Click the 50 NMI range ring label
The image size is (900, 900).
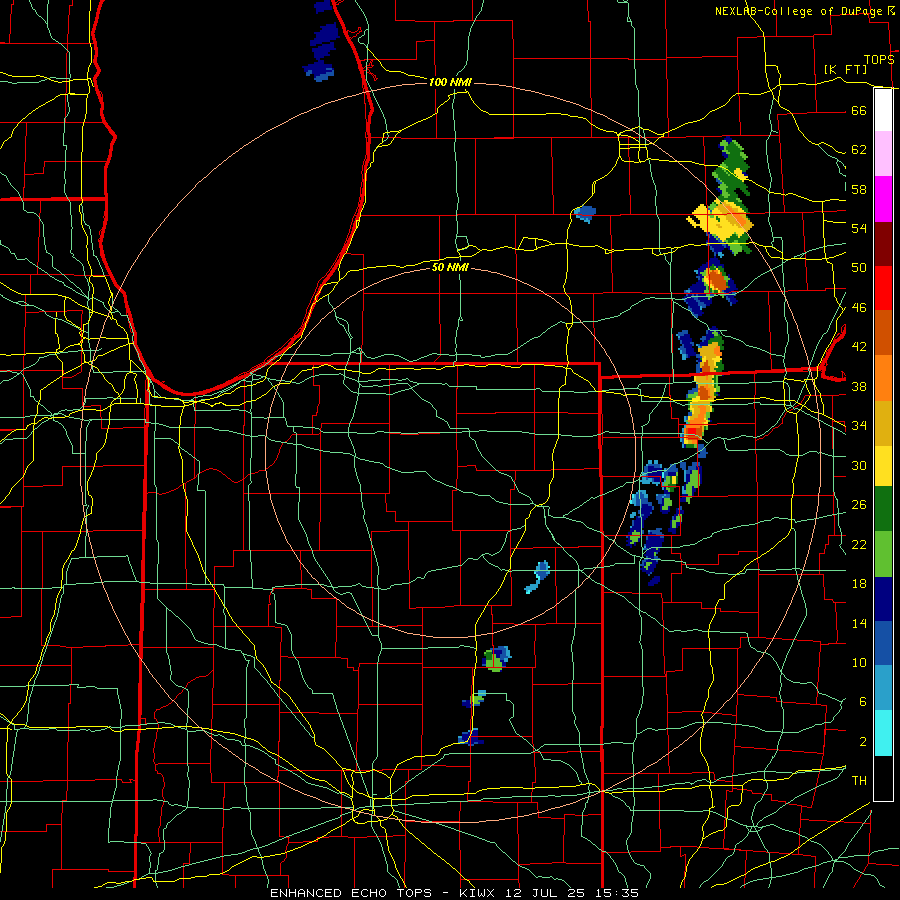pyautogui.click(x=450, y=267)
